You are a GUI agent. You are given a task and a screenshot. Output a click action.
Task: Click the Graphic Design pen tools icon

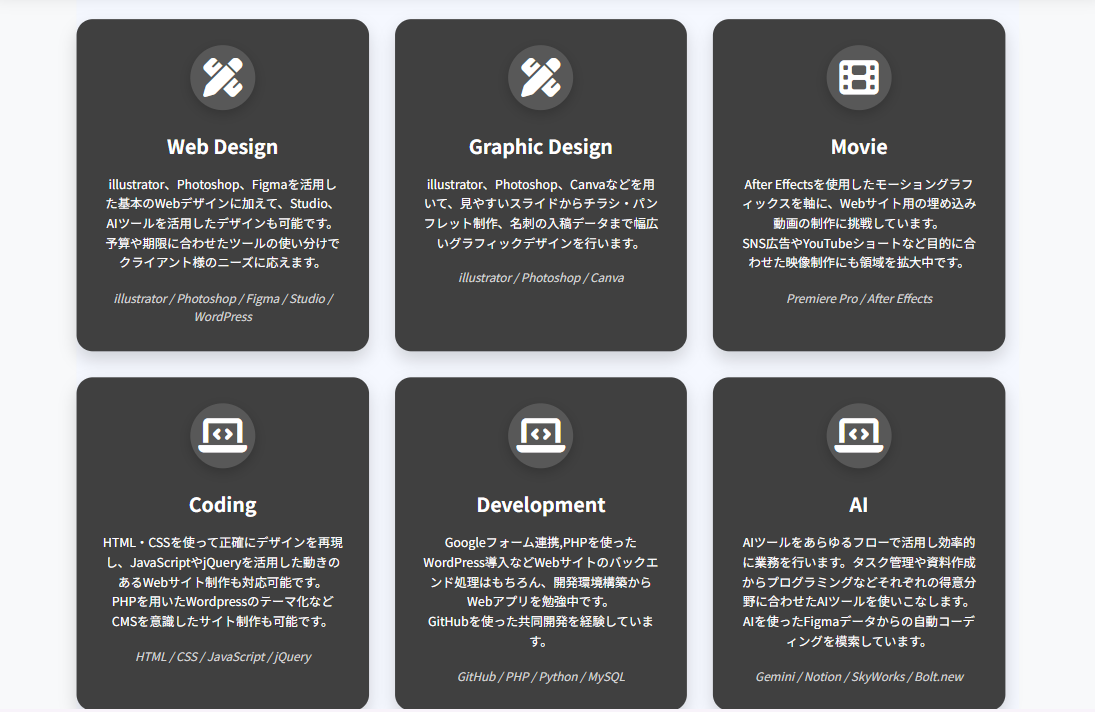[x=541, y=77]
